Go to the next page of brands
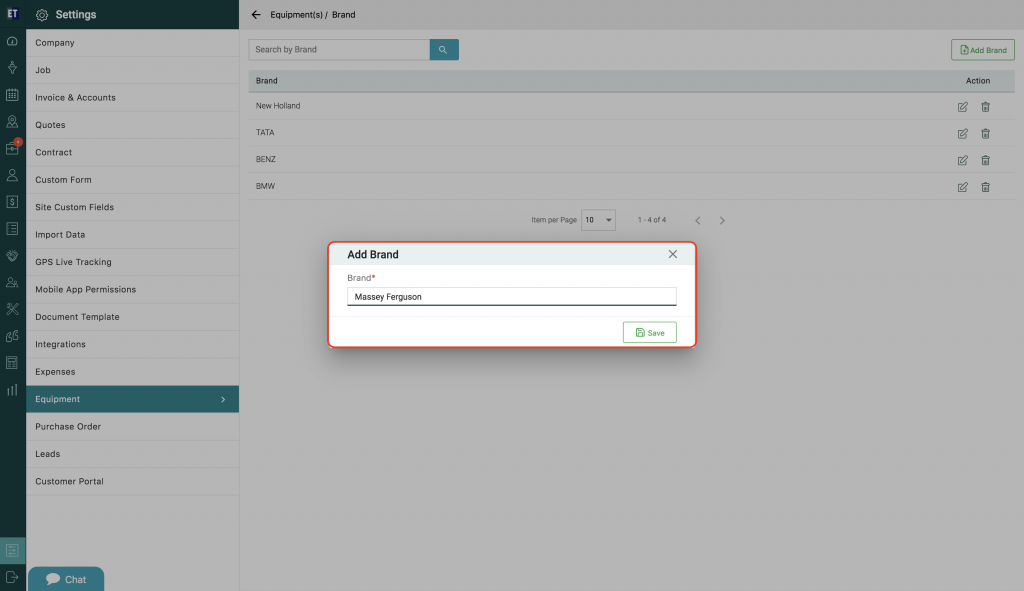1024x591 pixels. pyautogui.click(x=722, y=221)
